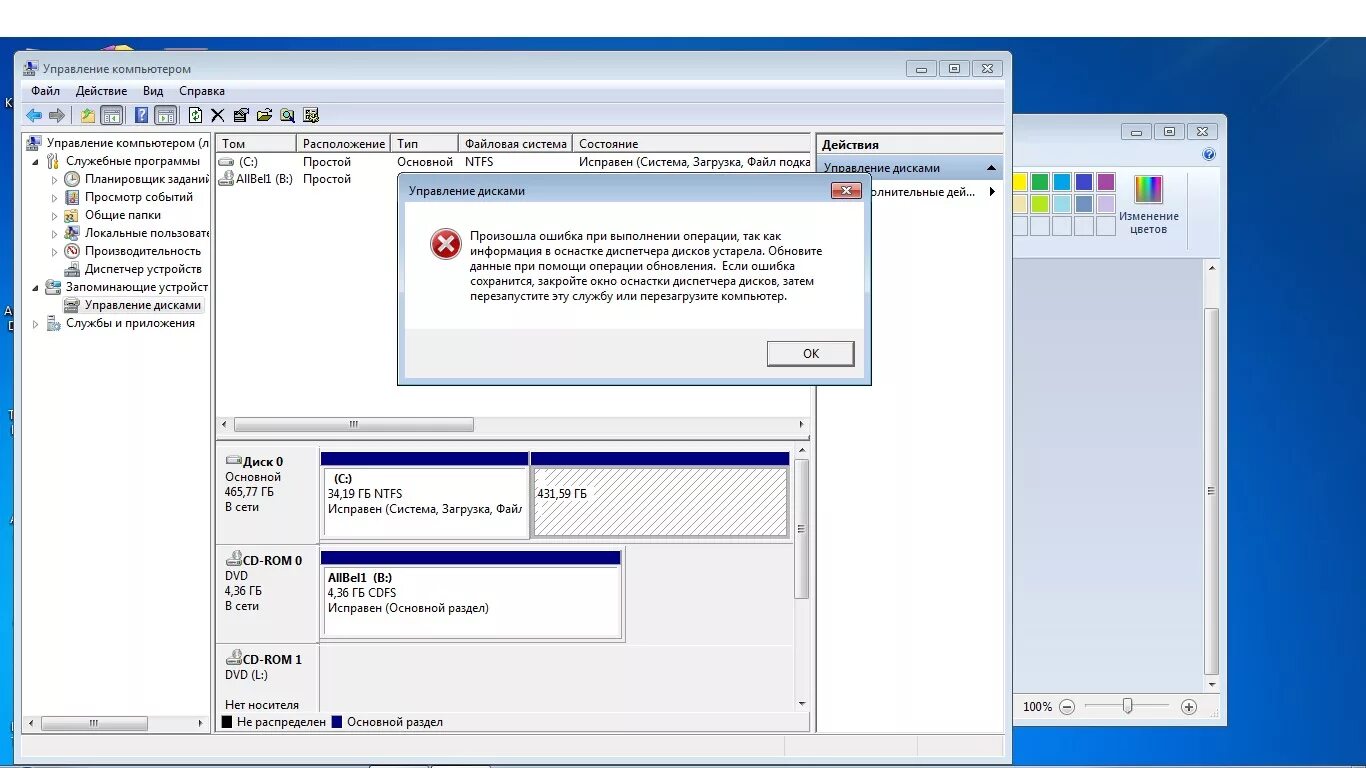Click the Back arrow in the toolbar

(34, 116)
